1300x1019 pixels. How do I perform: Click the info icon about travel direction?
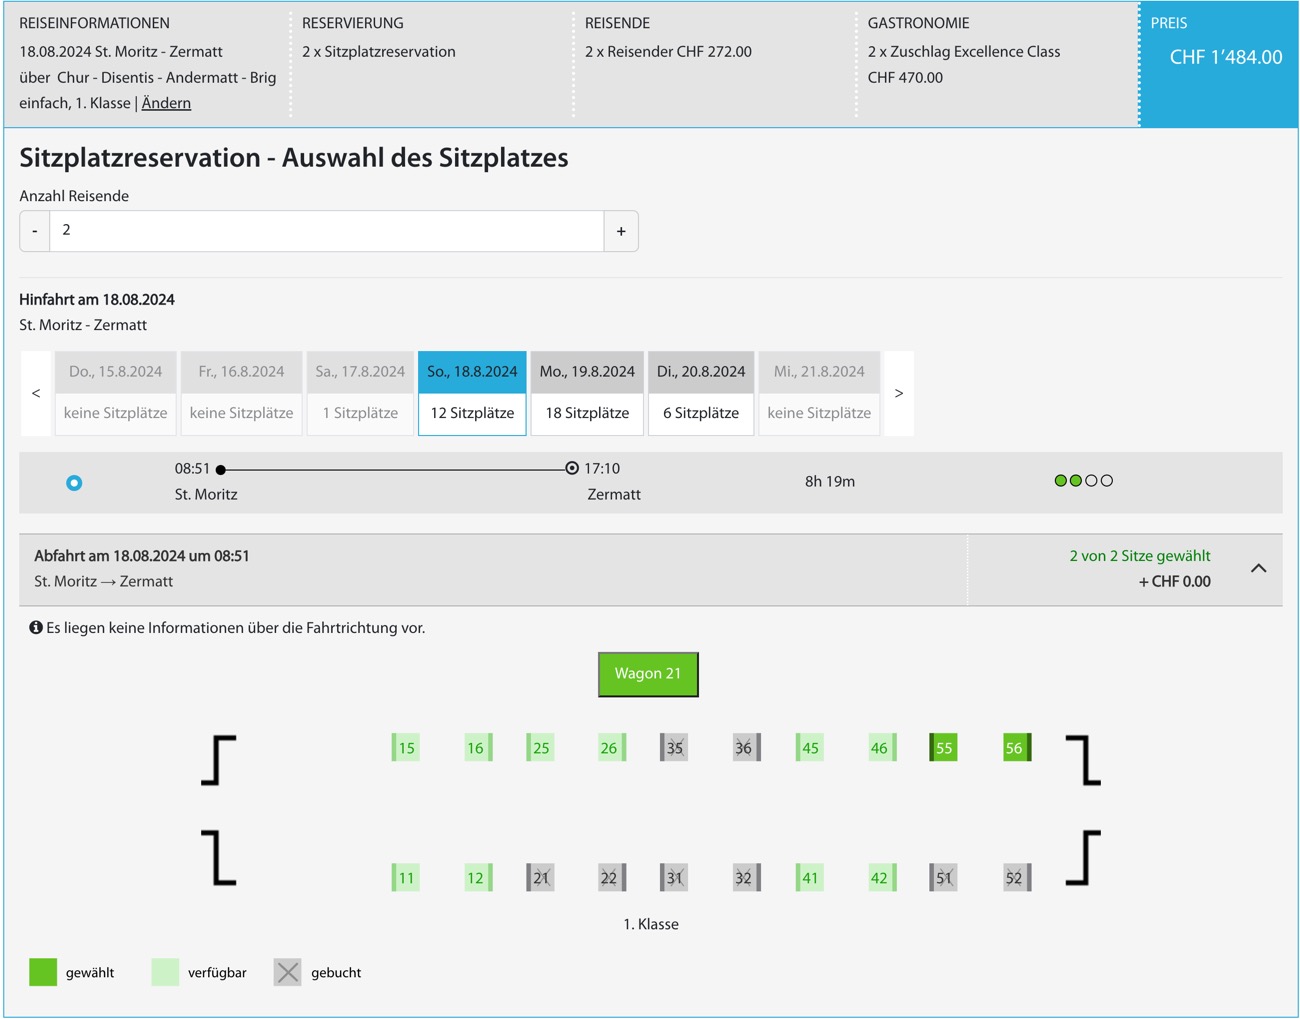[36, 628]
